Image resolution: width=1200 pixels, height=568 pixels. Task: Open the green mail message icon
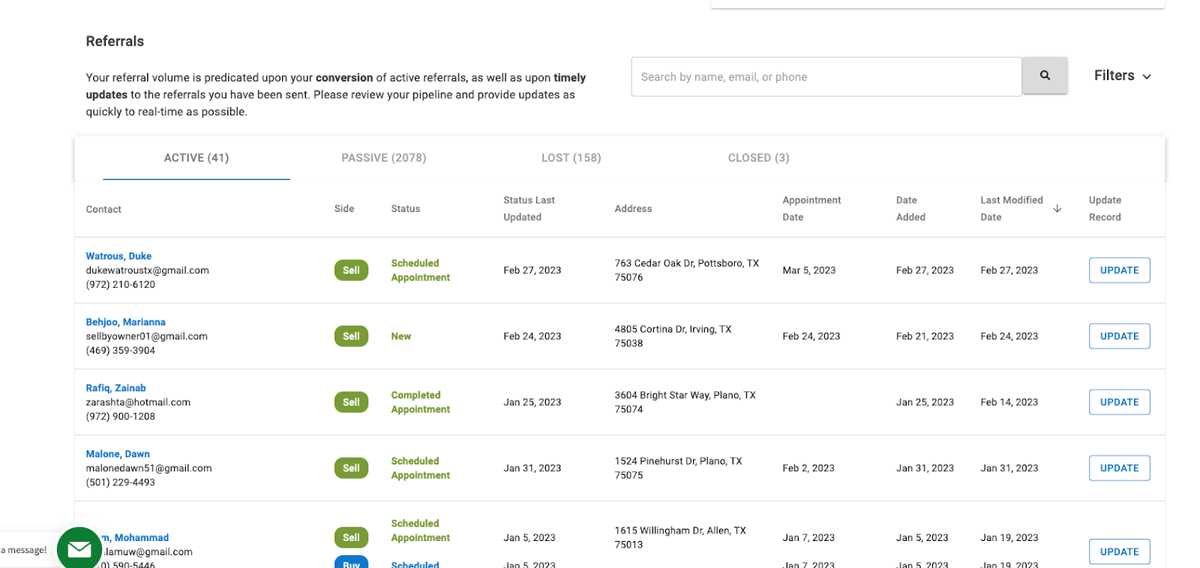(79, 548)
